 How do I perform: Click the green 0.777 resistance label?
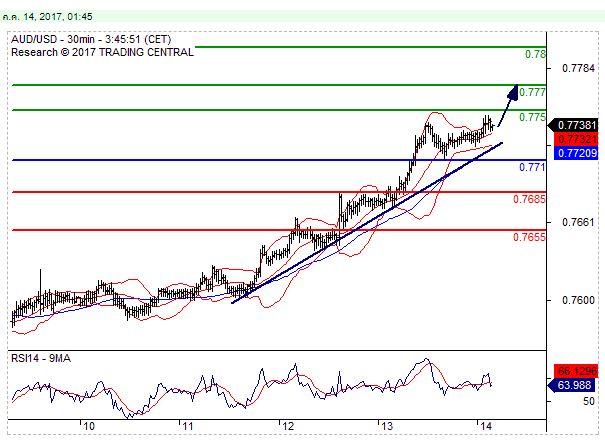tap(532, 92)
